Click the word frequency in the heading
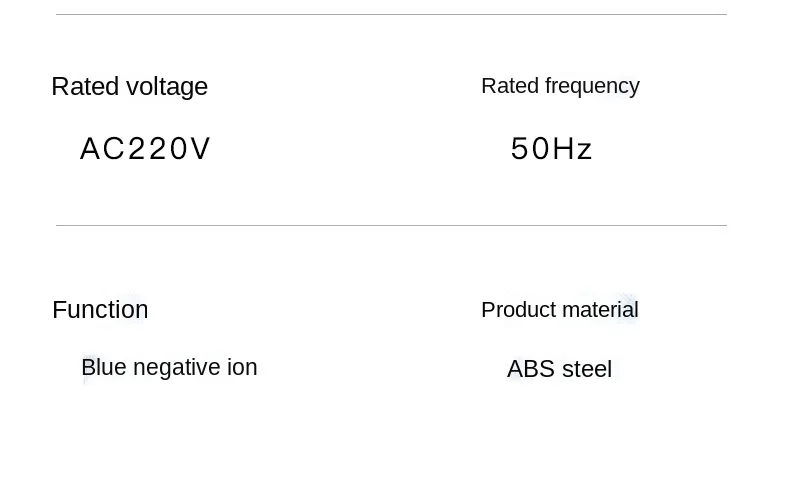 [592, 86]
